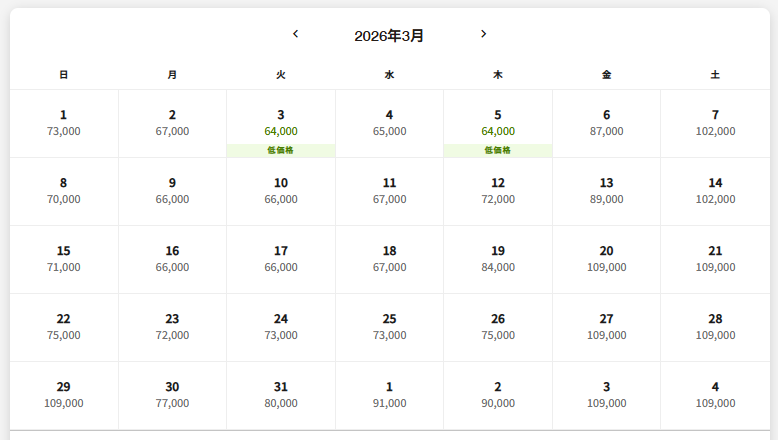Viewport: 778px width, 440px height.
Task: Pick March 16 date cell
Action: 172,259
